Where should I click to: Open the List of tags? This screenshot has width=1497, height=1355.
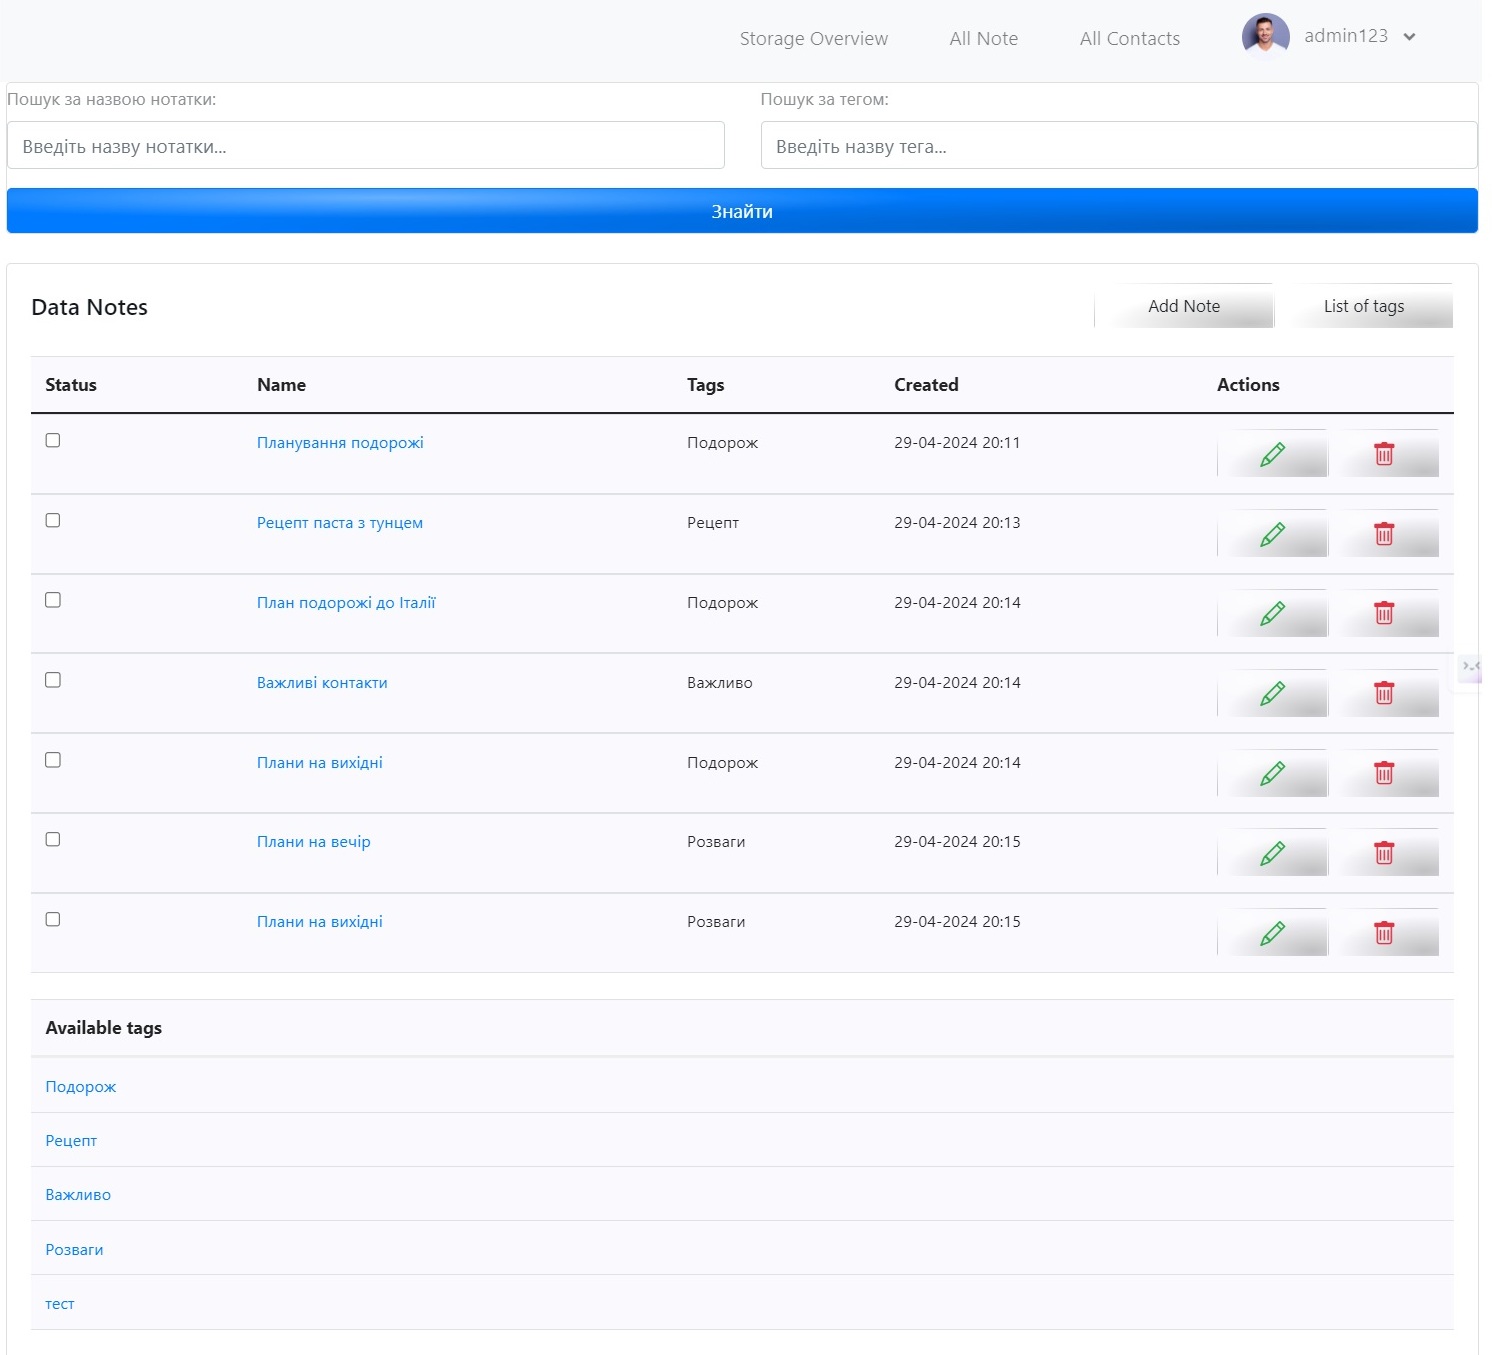(1364, 306)
